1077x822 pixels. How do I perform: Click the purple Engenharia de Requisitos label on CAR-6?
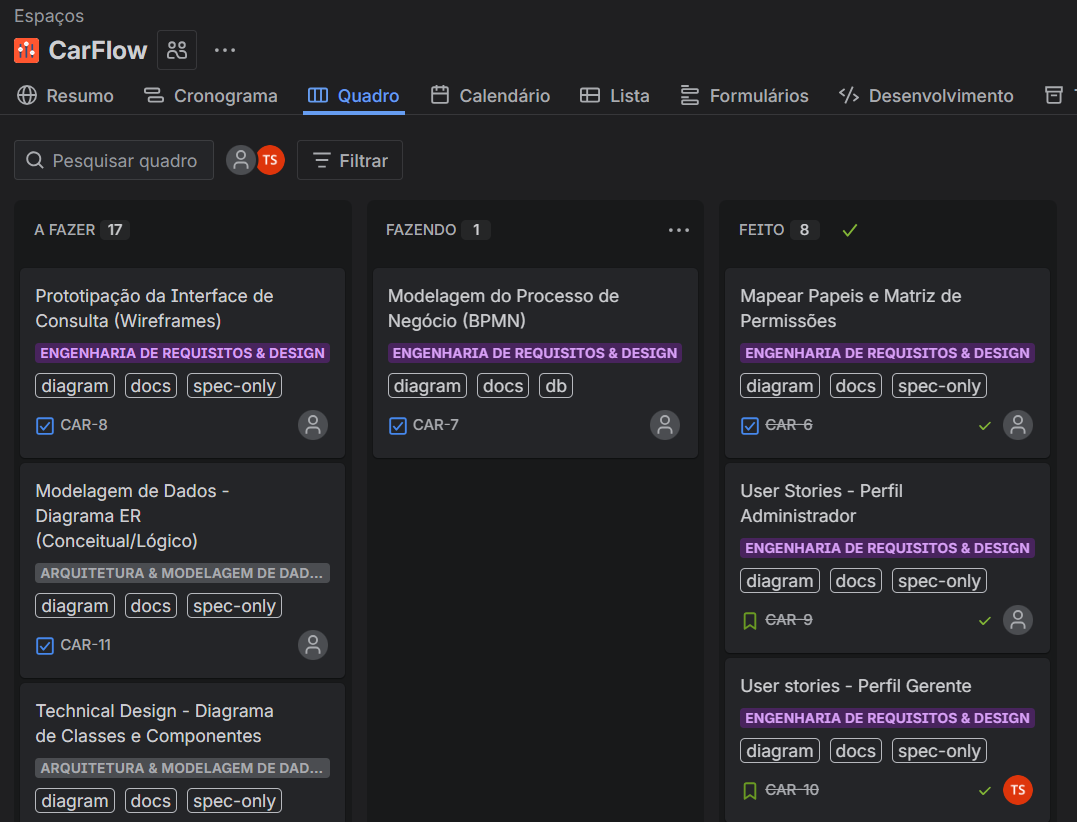tap(887, 353)
